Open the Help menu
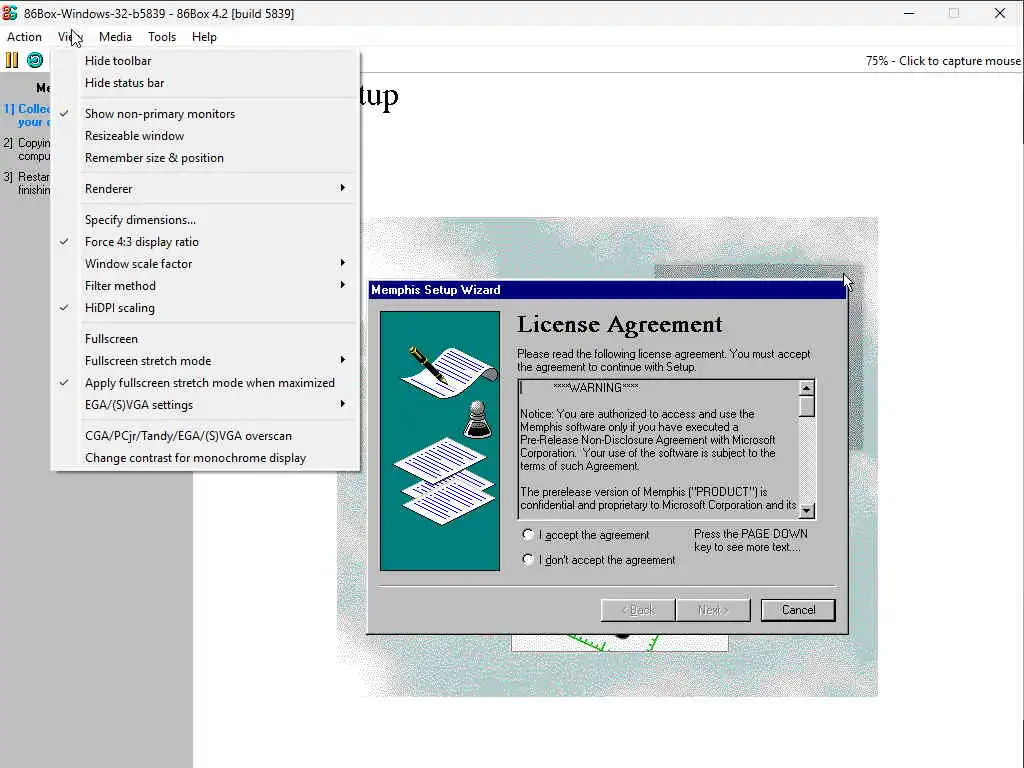1024x768 pixels. click(x=204, y=37)
